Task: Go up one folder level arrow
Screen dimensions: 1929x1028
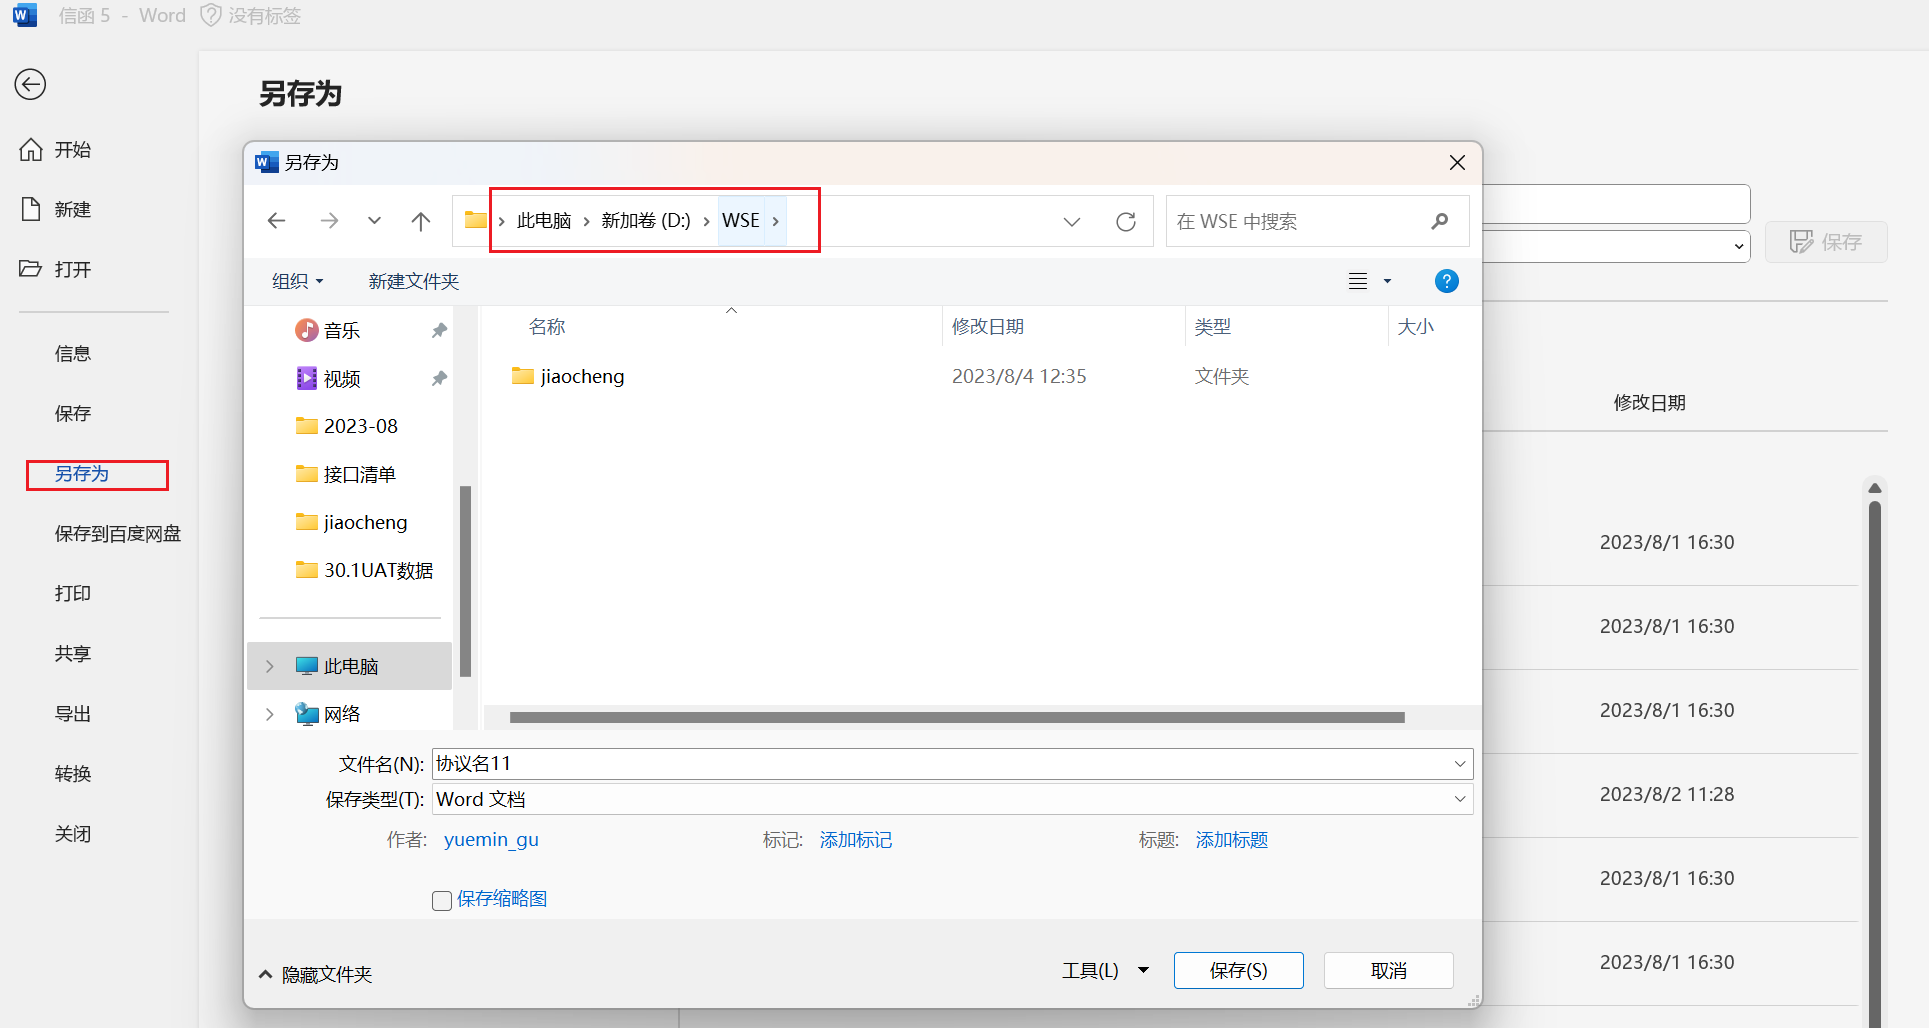Action: click(421, 221)
